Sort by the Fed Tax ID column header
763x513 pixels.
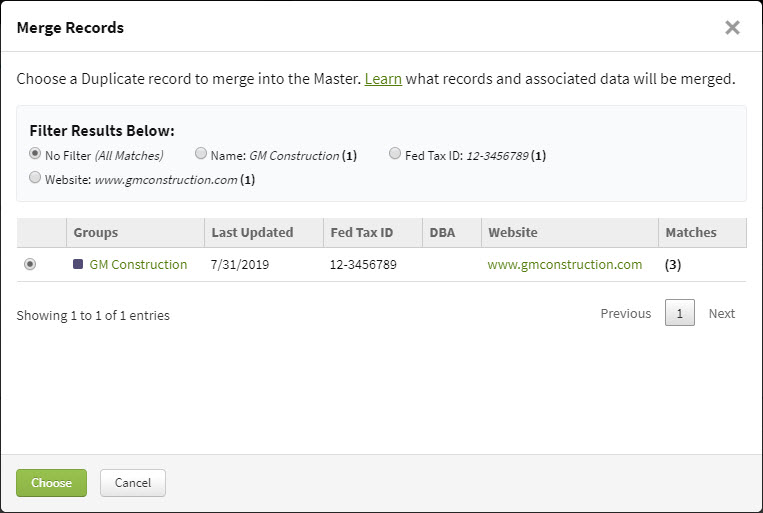373,233
